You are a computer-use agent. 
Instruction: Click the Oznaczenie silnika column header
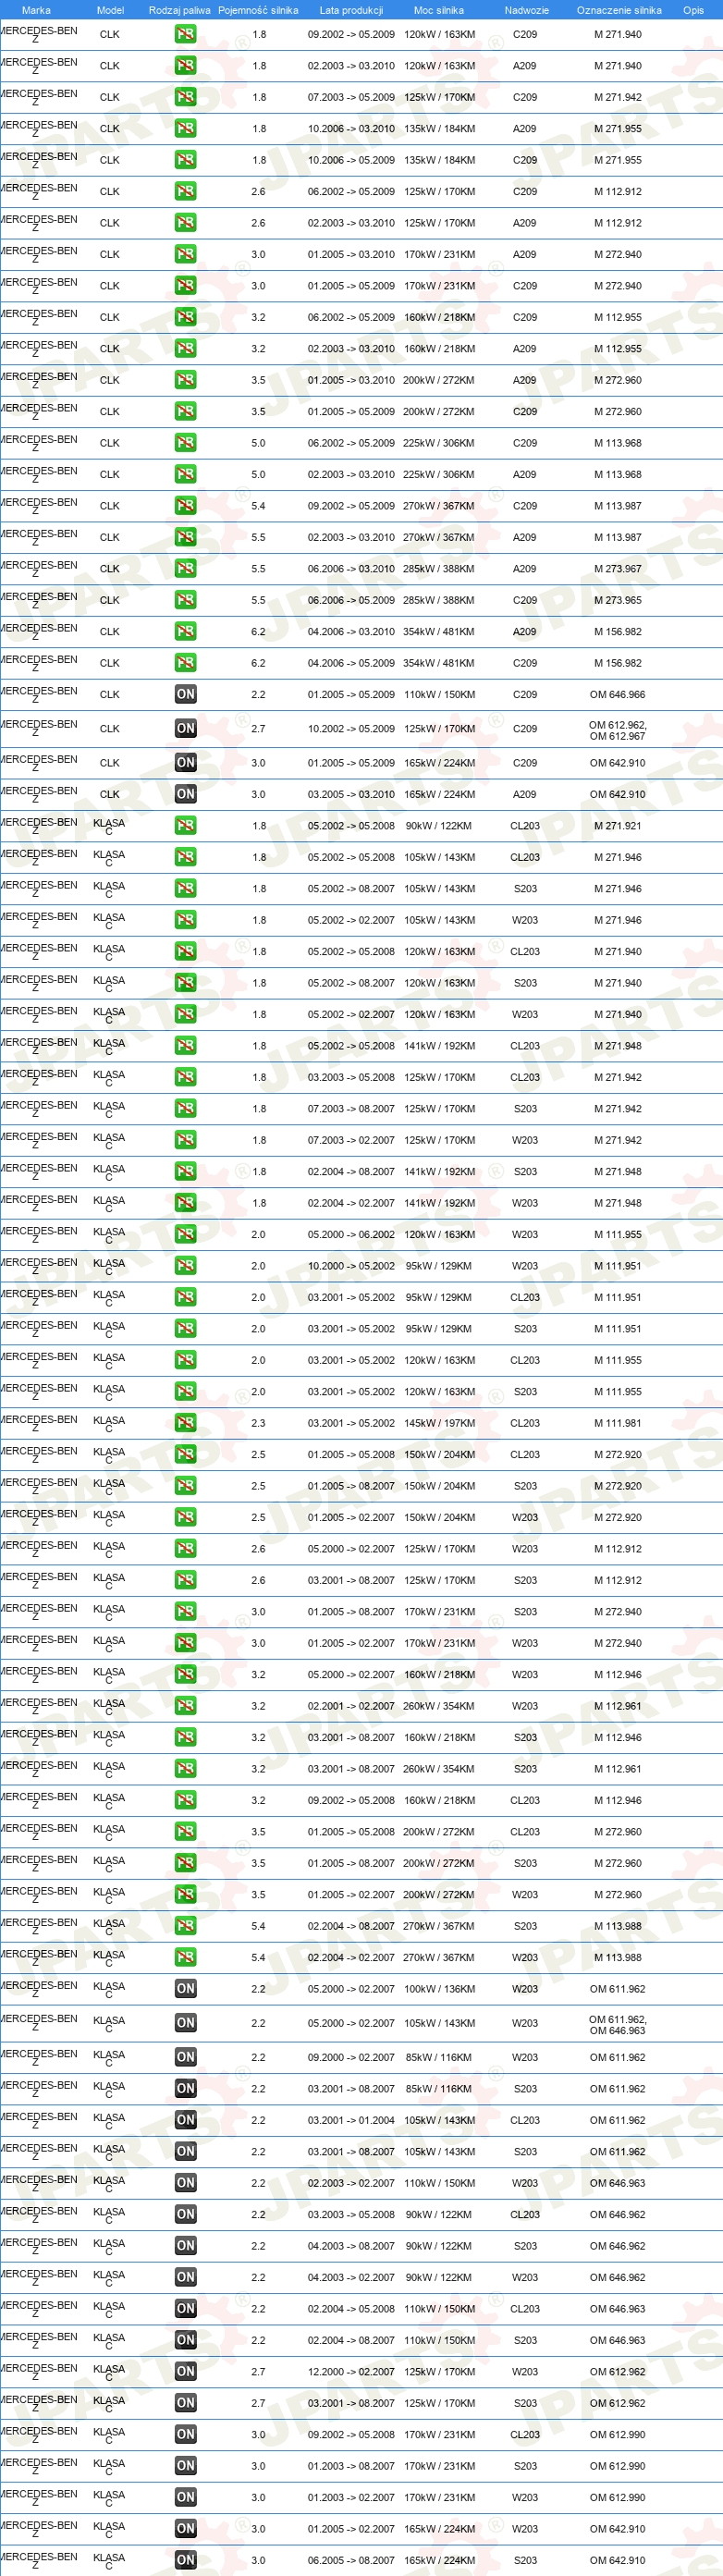click(x=619, y=10)
